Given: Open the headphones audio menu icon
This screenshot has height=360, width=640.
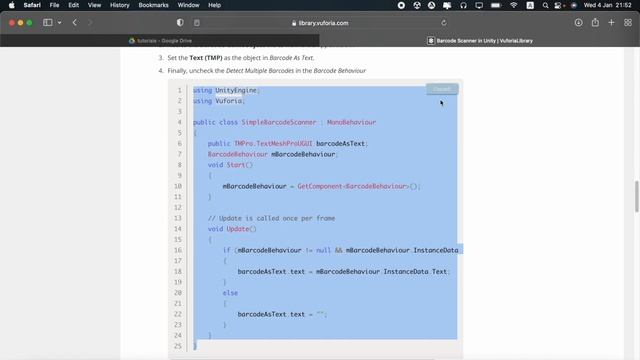Looking at the screenshot, I should click(x=463, y=5).
